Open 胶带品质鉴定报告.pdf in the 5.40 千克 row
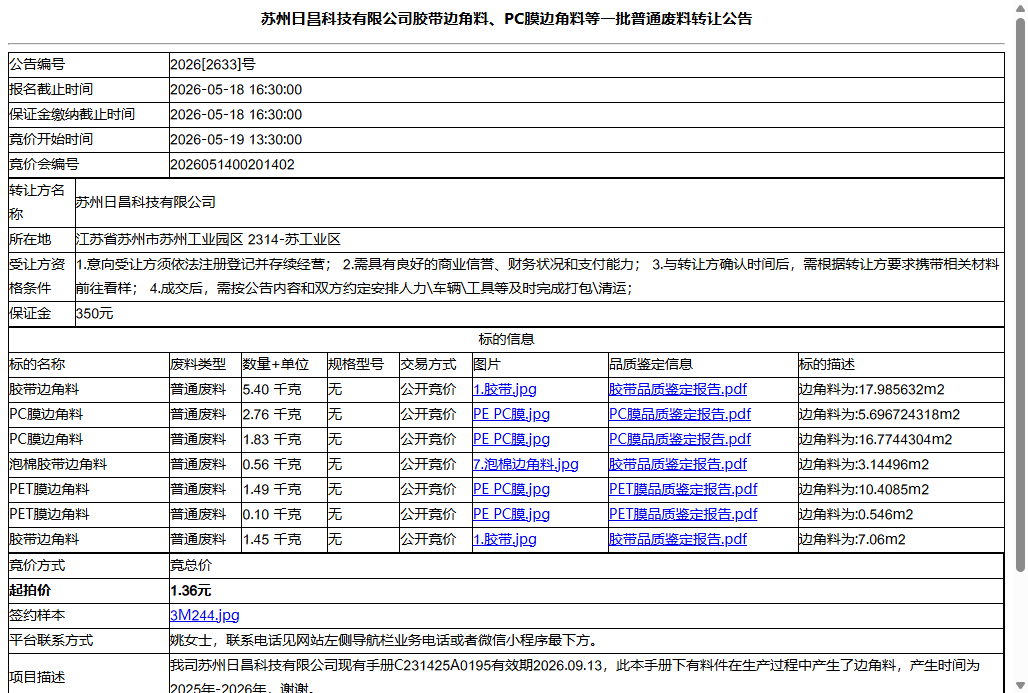Screen dimensions: 1028x693 click(677, 389)
